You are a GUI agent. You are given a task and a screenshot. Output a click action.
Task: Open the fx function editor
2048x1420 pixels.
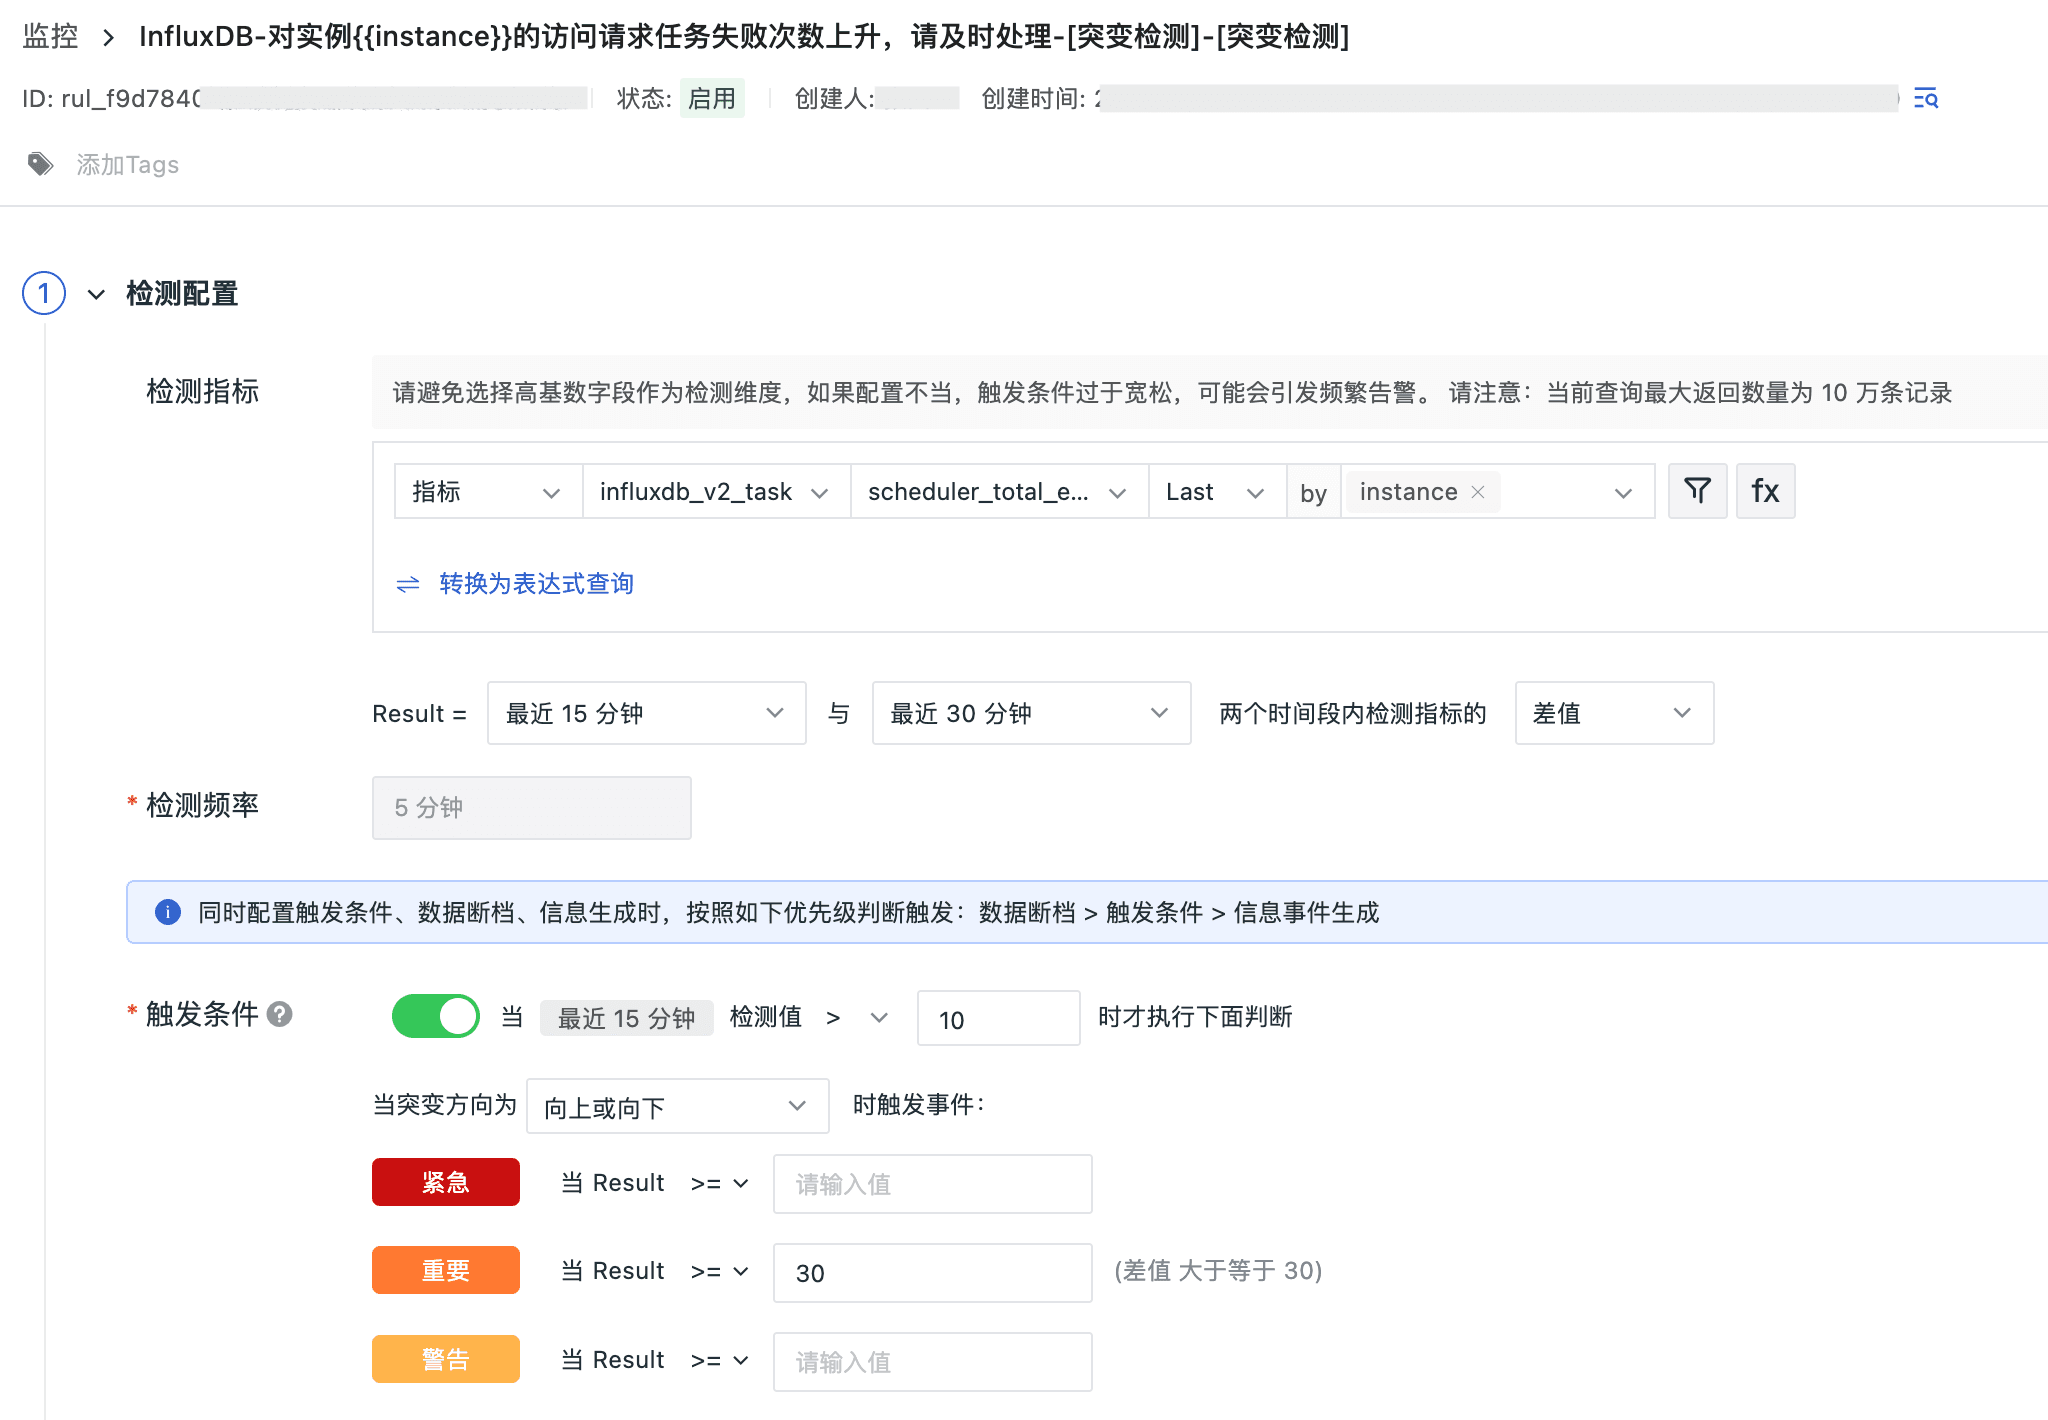point(1765,491)
